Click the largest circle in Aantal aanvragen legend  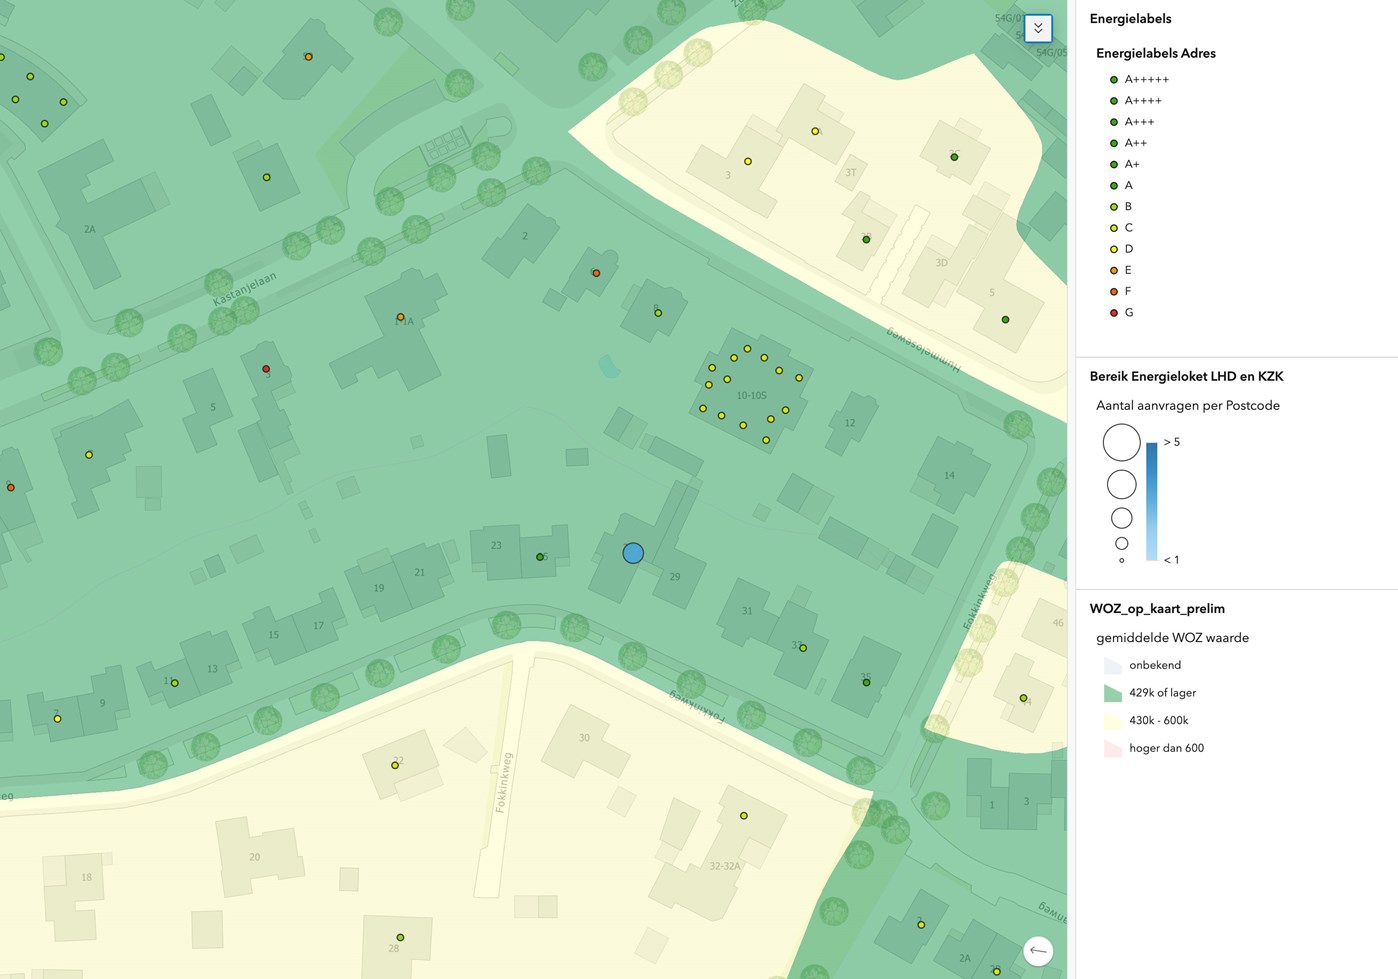1121,442
